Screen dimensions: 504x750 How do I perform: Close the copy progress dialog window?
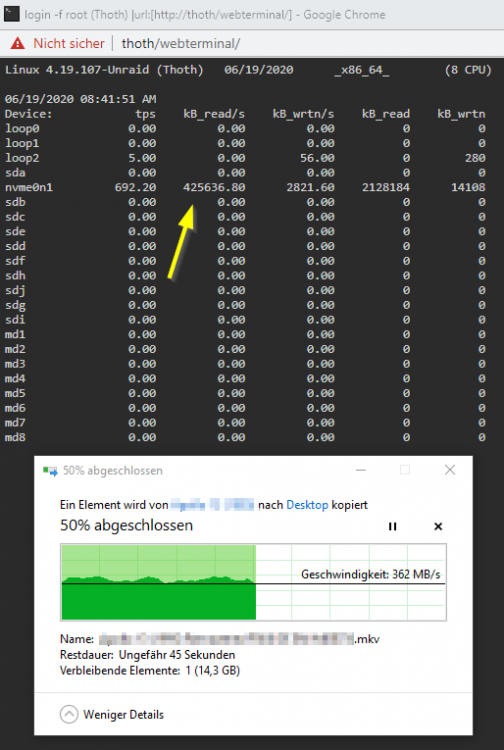[x=449, y=470]
